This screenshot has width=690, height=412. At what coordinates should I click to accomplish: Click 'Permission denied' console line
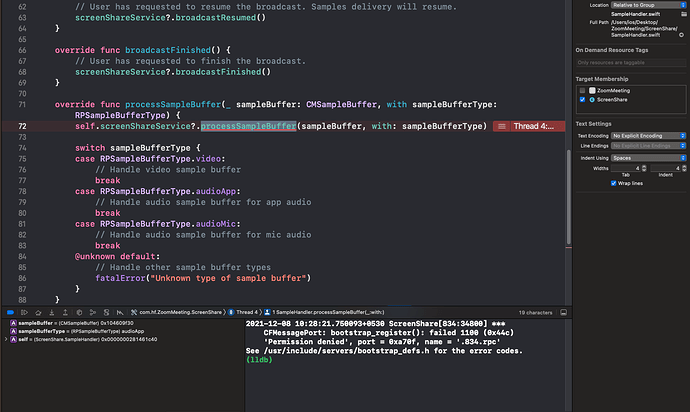point(382,342)
